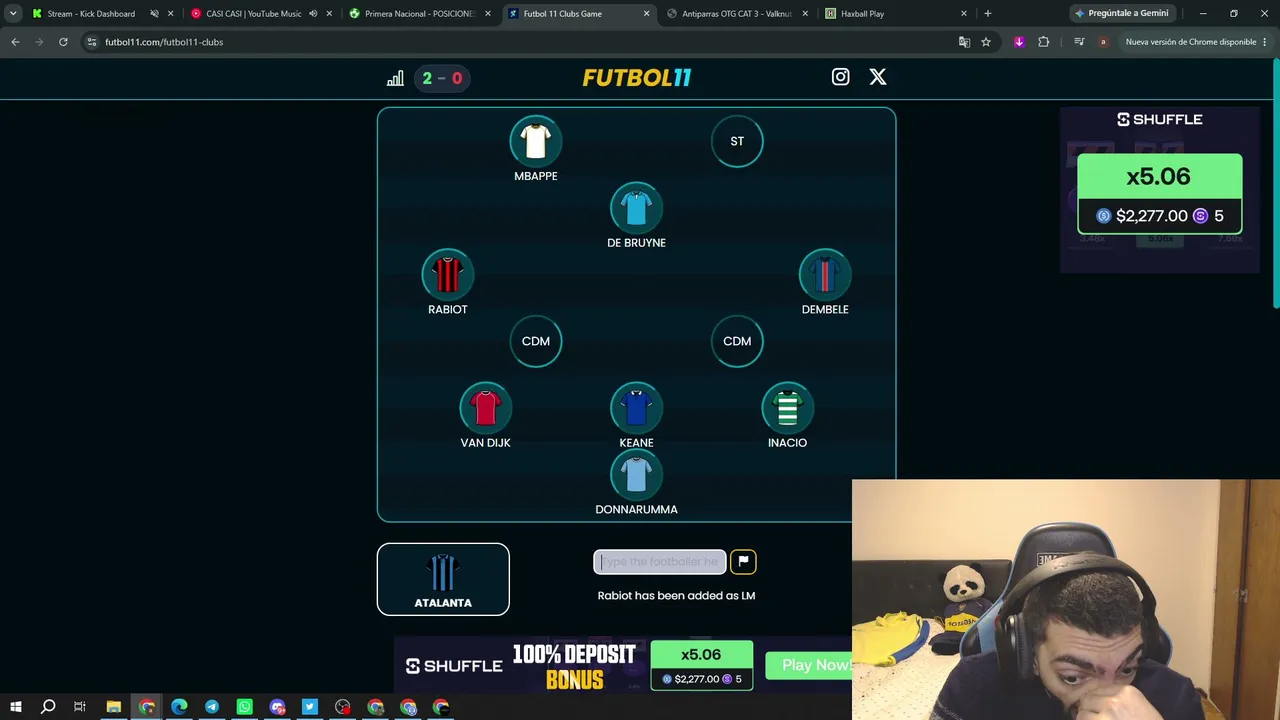
Task: Focus the footballer name input field
Action: tap(660, 562)
